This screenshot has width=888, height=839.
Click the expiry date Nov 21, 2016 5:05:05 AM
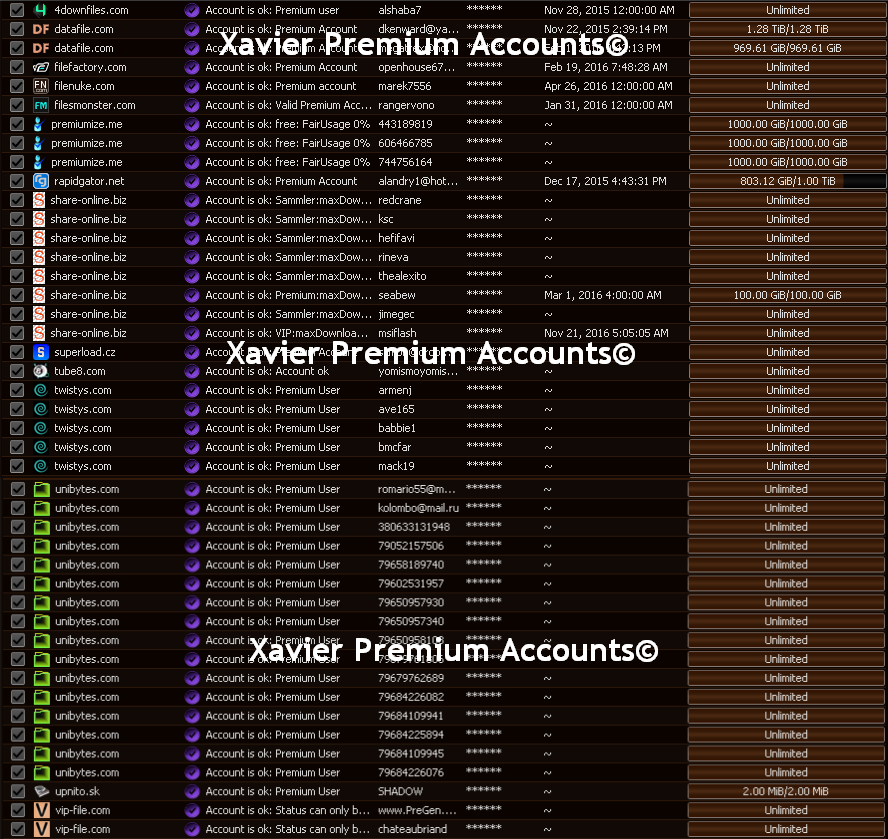point(606,333)
